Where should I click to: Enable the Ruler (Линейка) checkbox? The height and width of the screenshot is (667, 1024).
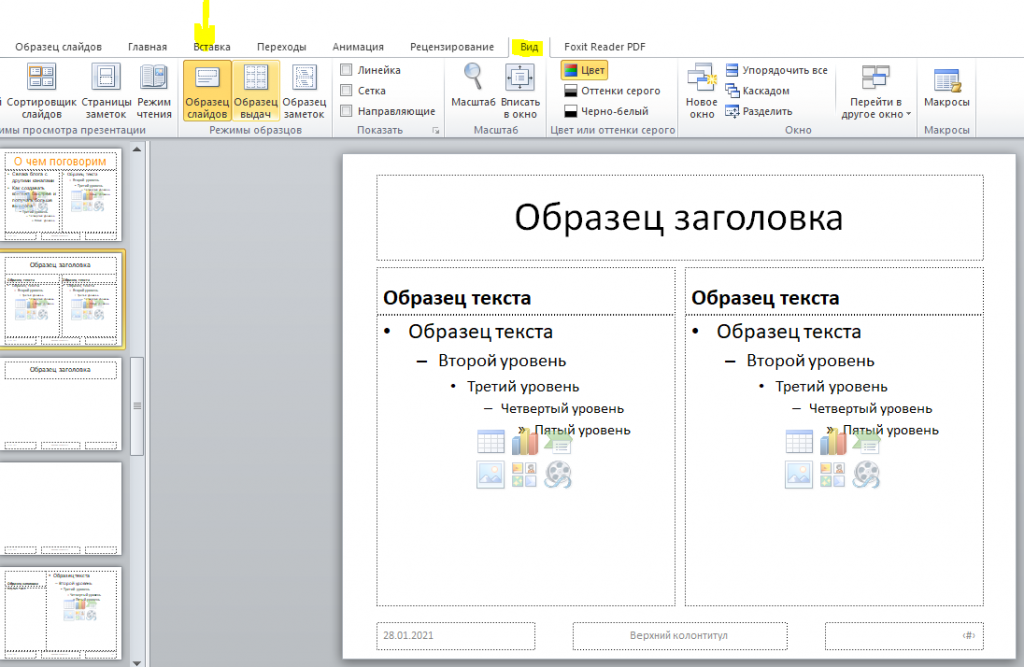tap(347, 70)
